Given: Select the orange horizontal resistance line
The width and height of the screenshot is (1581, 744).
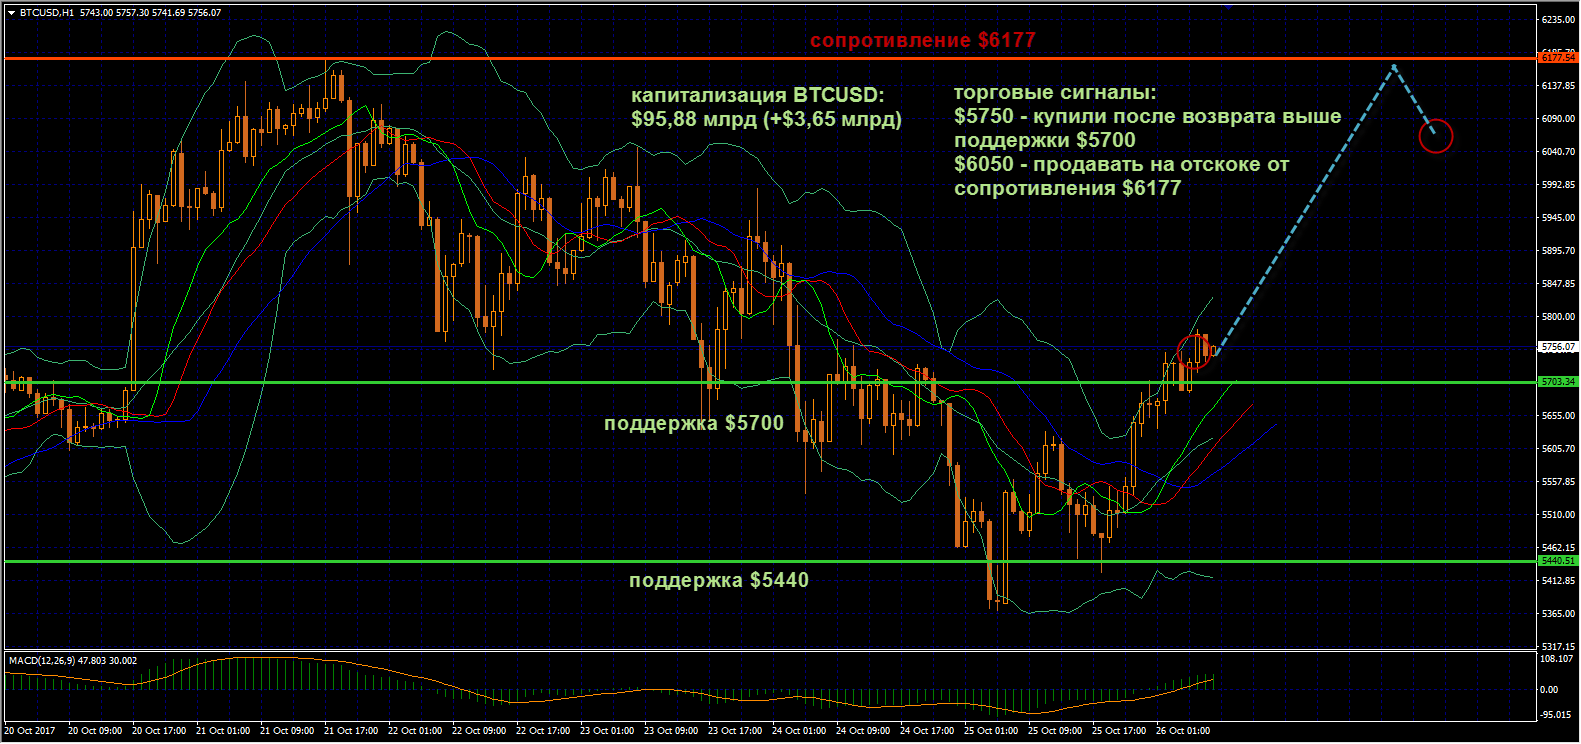Looking at the screenshot, I should click(770, 59).
